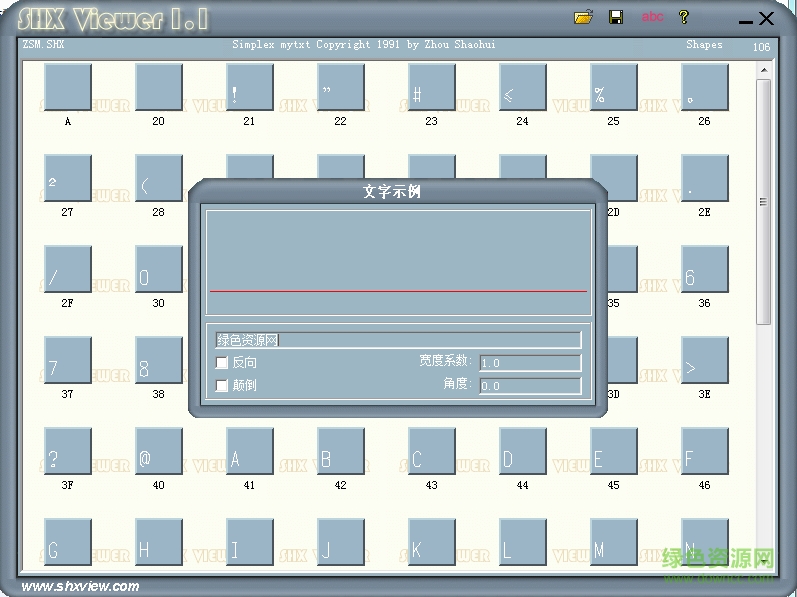
Task: Select the question mark tile labeled 3F
Action: point(68,451)
